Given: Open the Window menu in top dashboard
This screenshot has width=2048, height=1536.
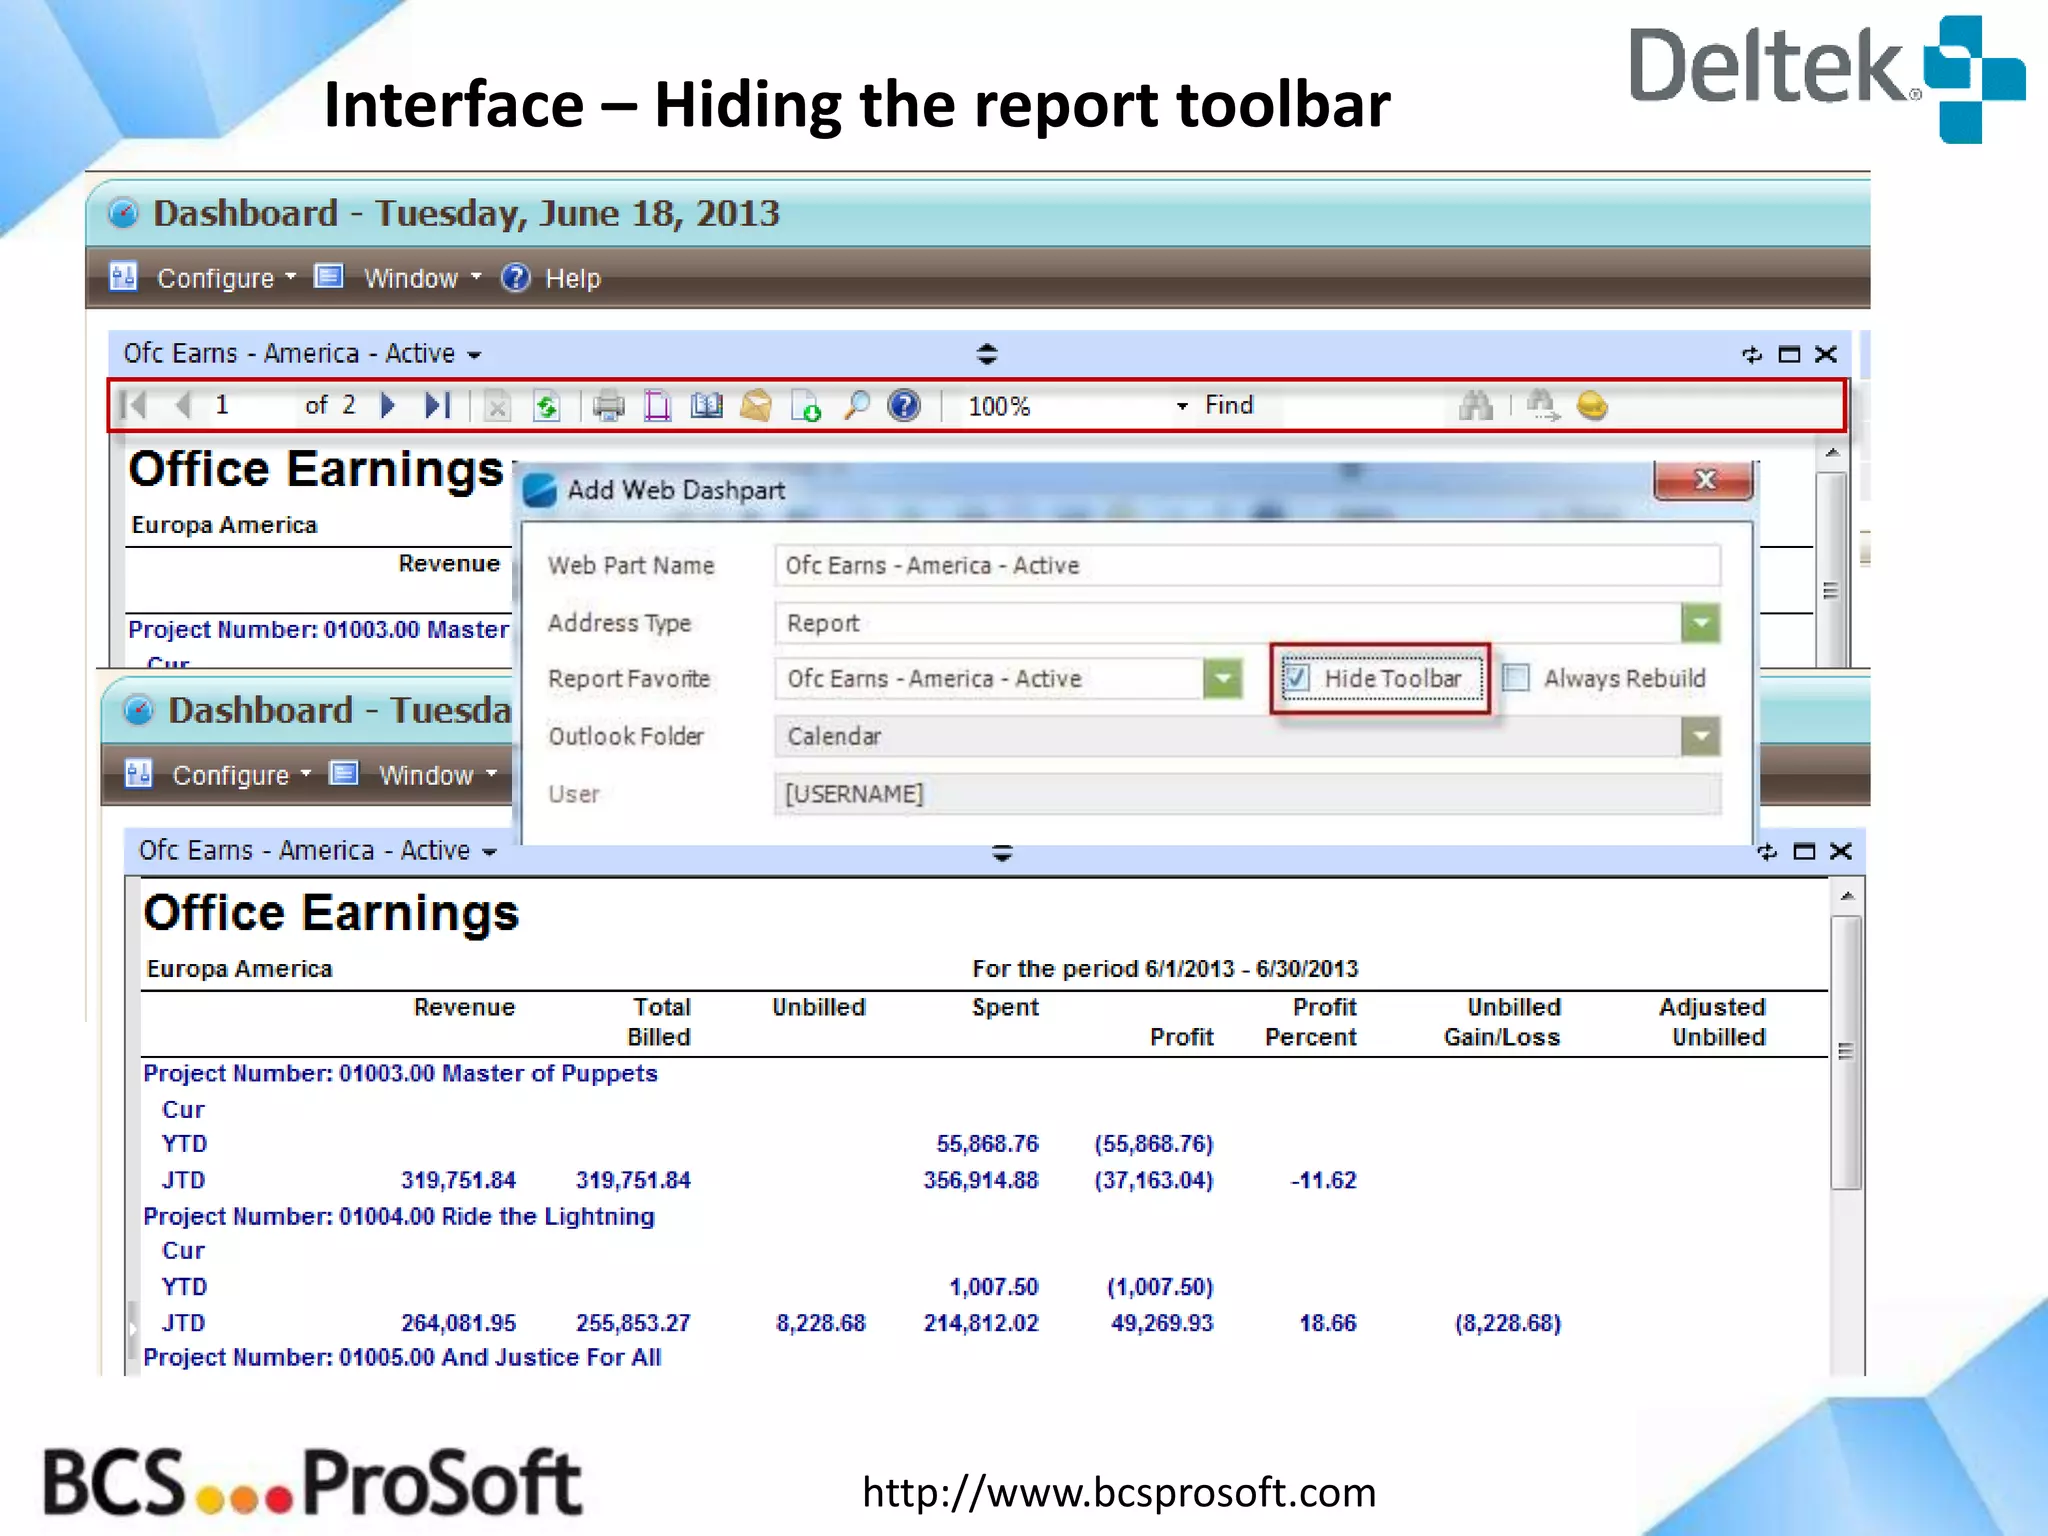Looking at the screenshot, I should tap(423, 278).
